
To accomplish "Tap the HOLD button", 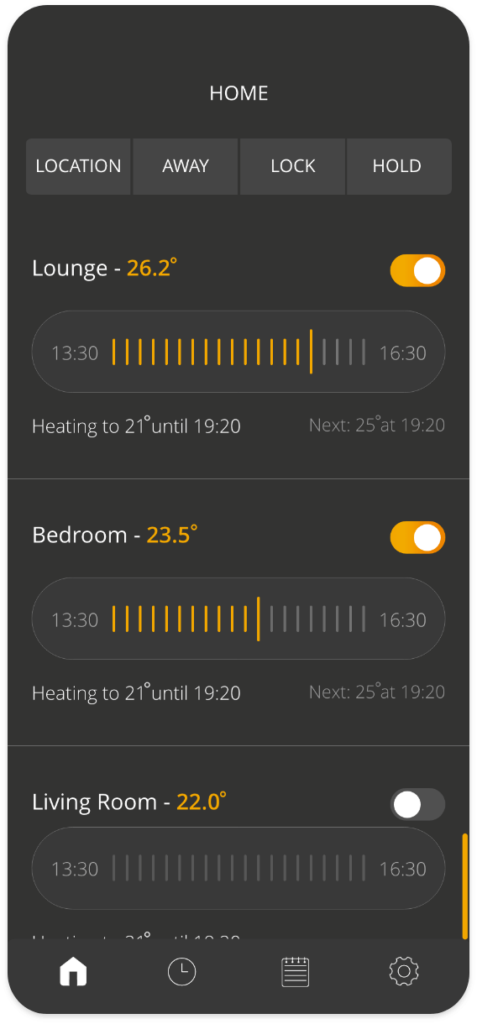I will pyautogui.click(x=399, y=166).
